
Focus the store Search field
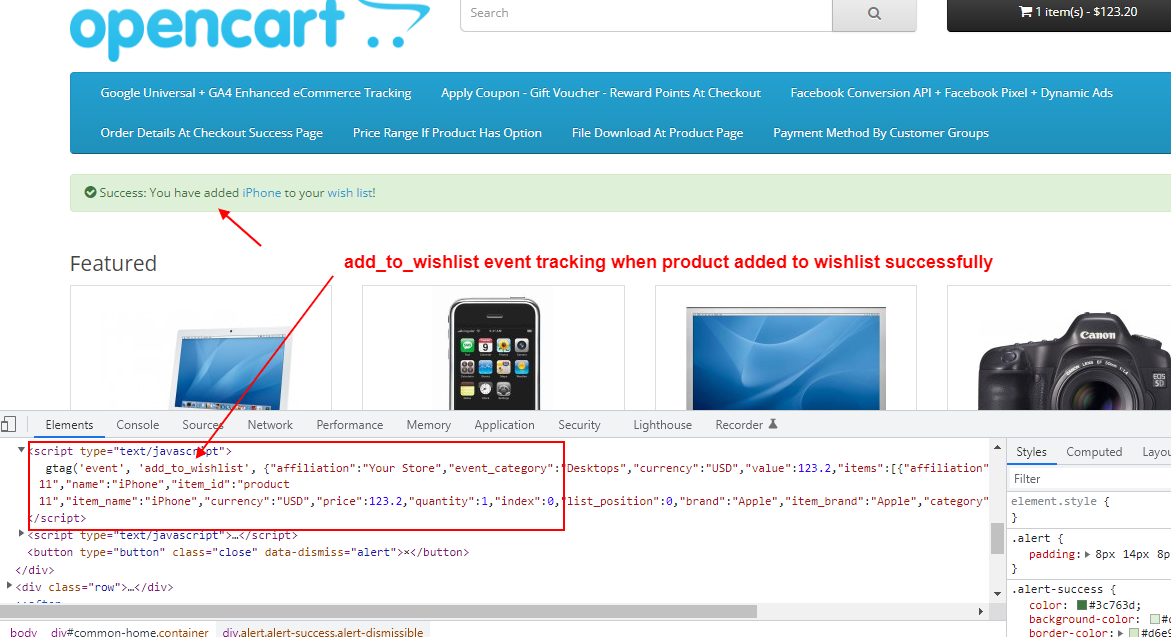click(x=647, y=13)
